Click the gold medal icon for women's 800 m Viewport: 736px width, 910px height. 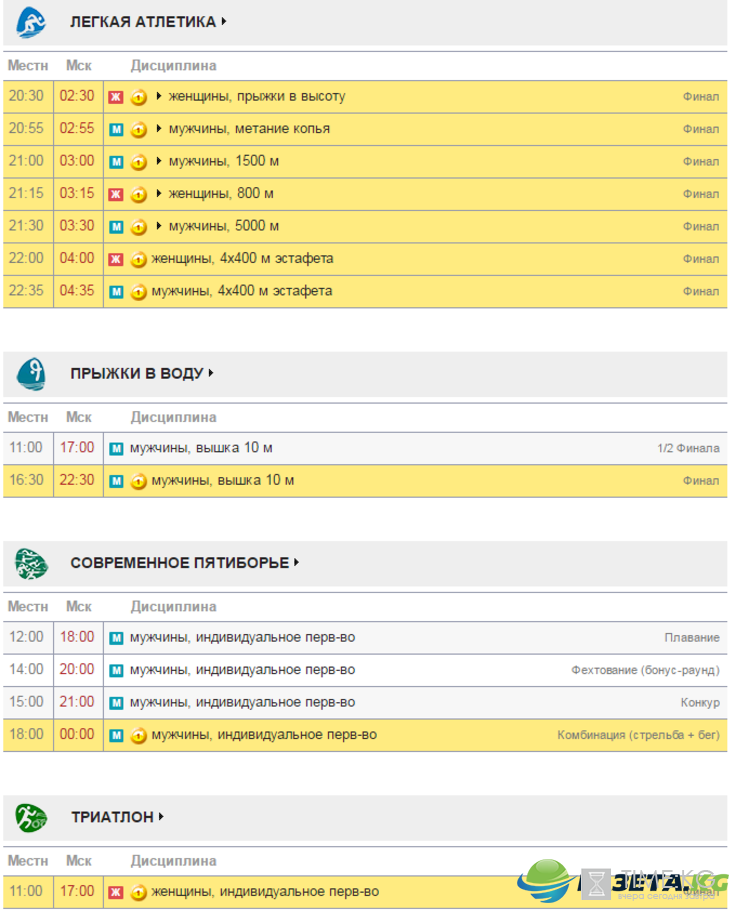point(138,194)
